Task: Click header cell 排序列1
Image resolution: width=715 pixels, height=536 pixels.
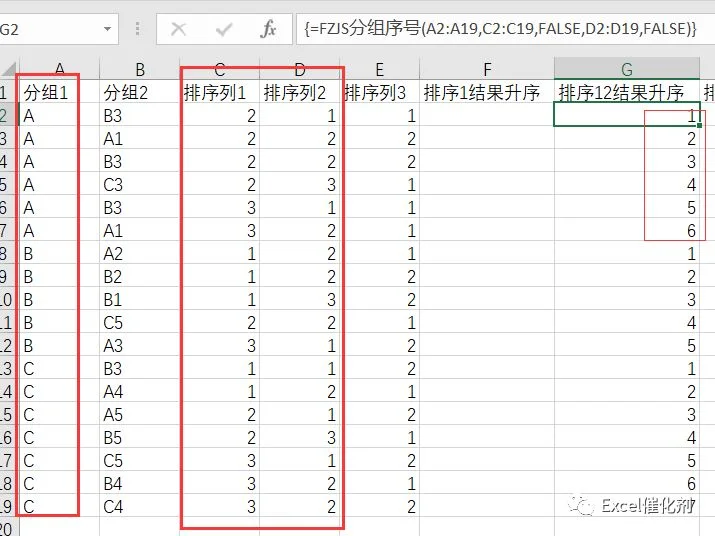Action: pos(220,93)
